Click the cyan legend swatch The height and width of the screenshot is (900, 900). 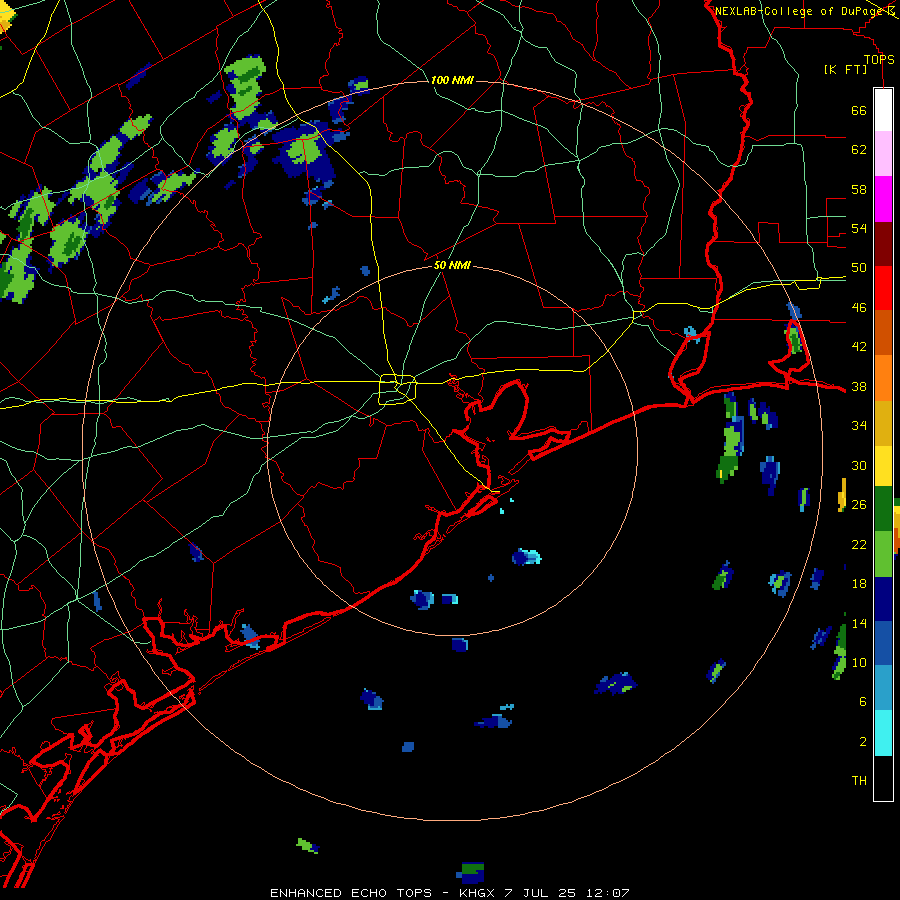click(883, 733)
